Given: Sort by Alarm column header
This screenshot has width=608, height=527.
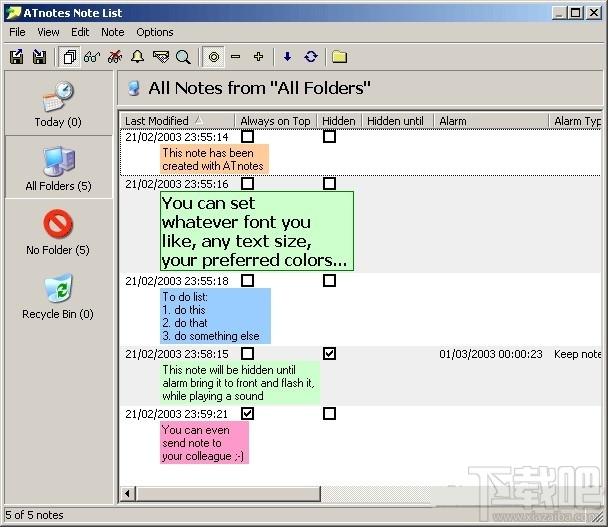Looking at the screenshot, I should click(x=491, y=121).
